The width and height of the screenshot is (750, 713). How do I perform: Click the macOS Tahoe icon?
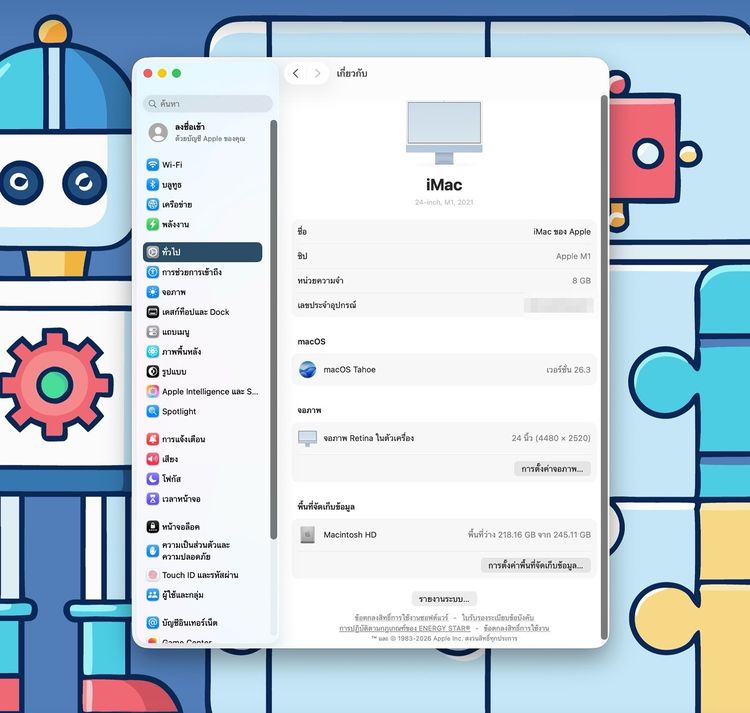pyautogui.click(x=308, y=370)
